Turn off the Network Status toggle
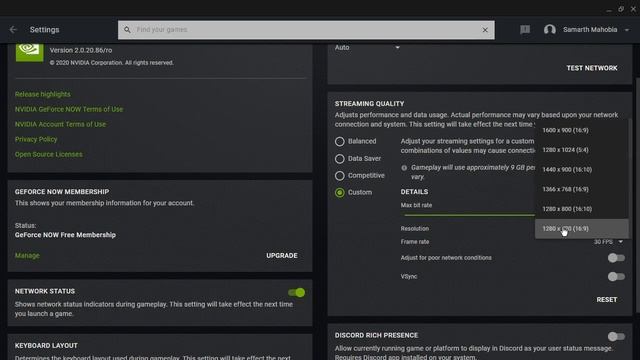 [296, 293]
